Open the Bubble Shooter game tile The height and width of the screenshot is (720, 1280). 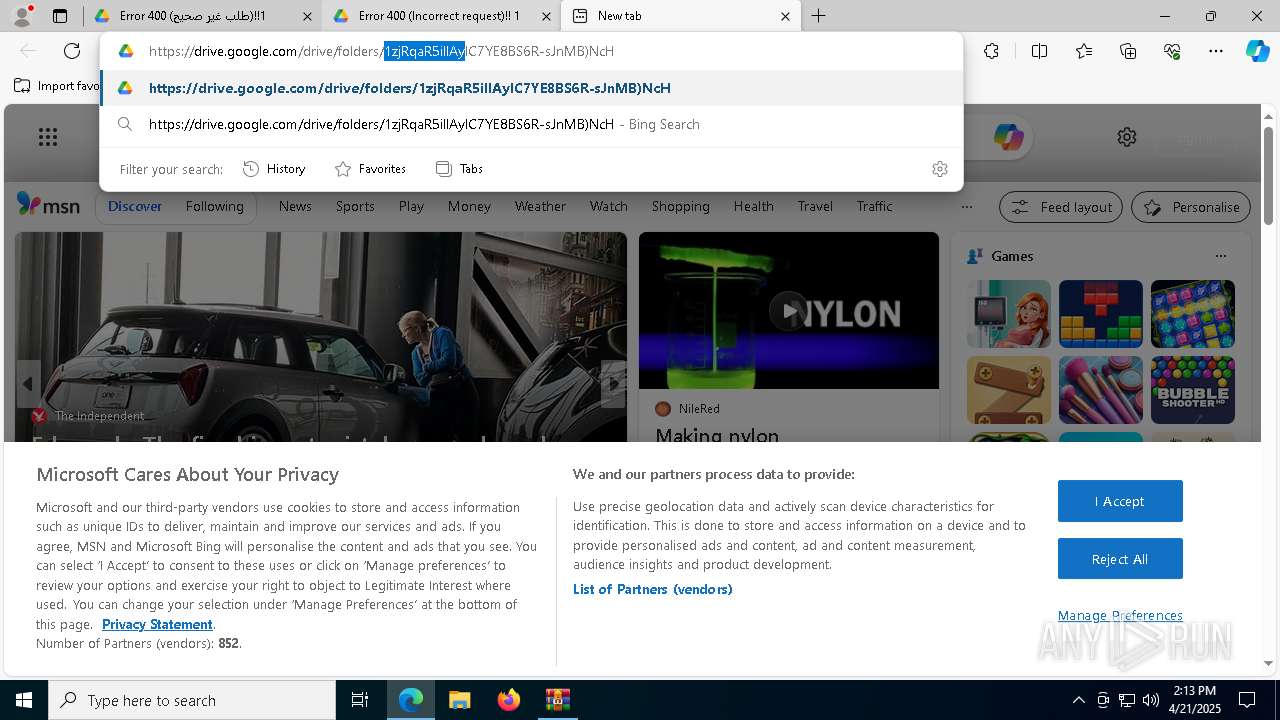click(x=1192, y=390)
